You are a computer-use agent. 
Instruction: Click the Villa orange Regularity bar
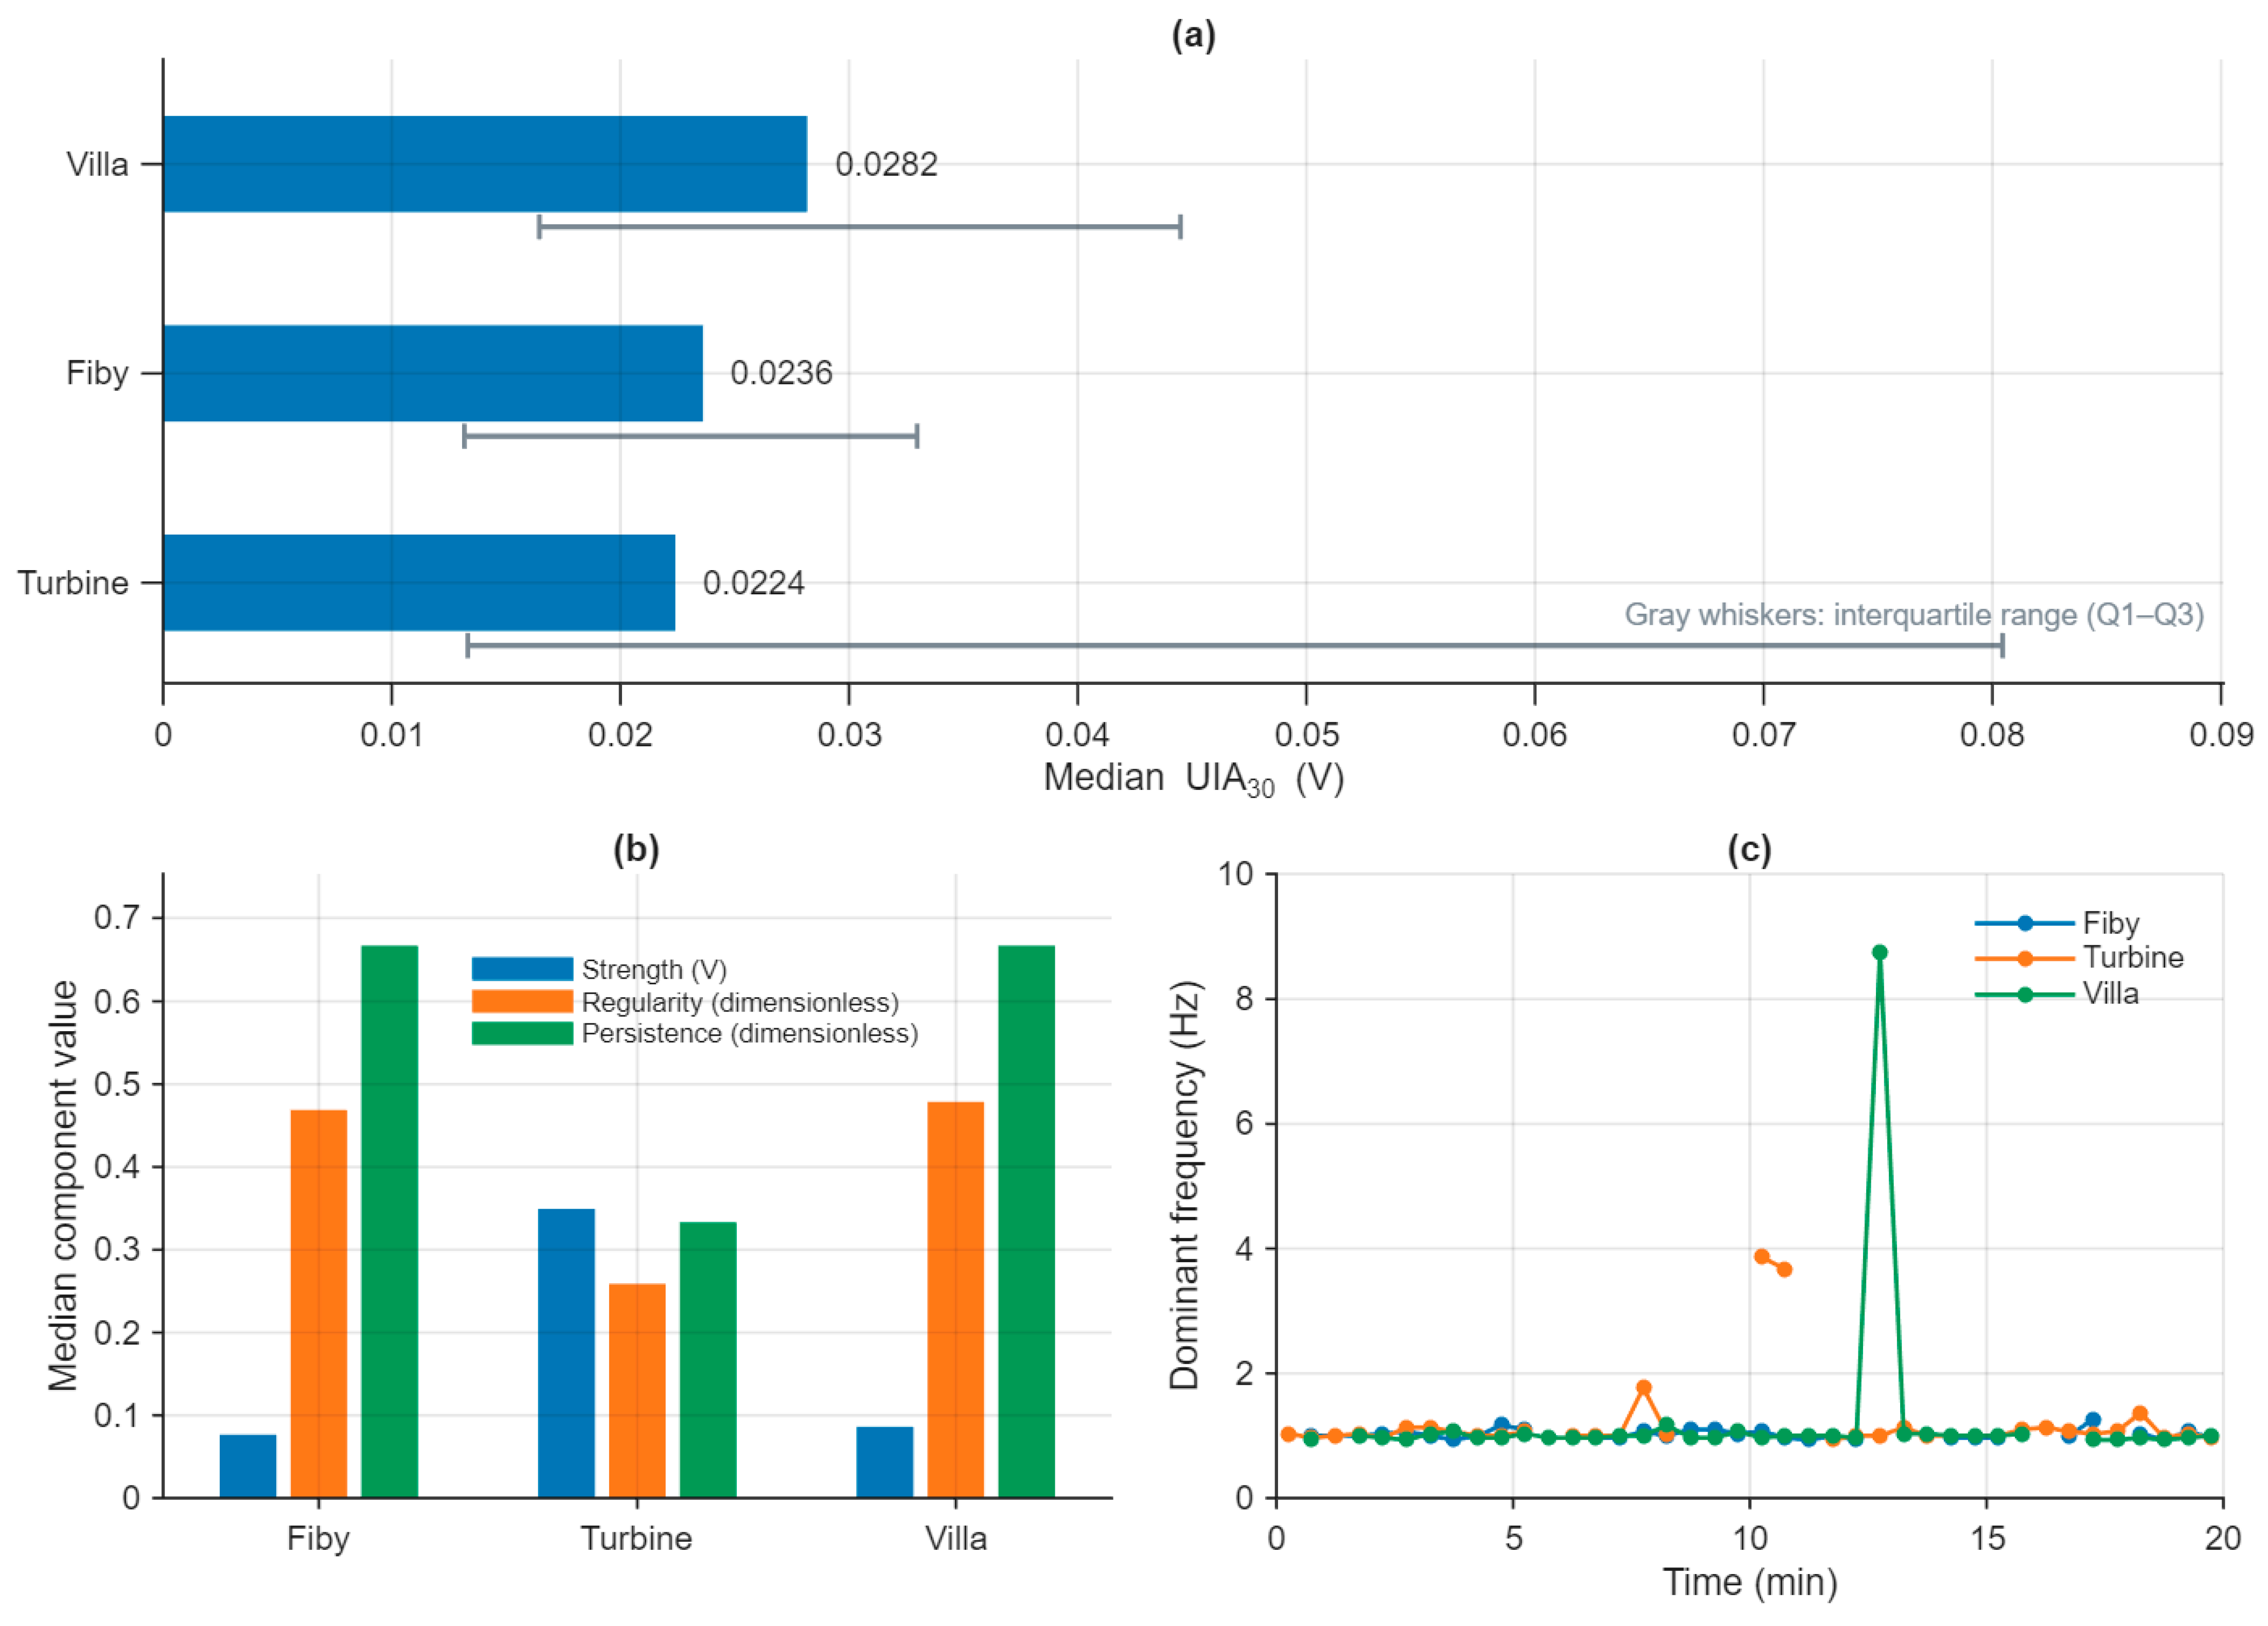[x=956, y=1300]
